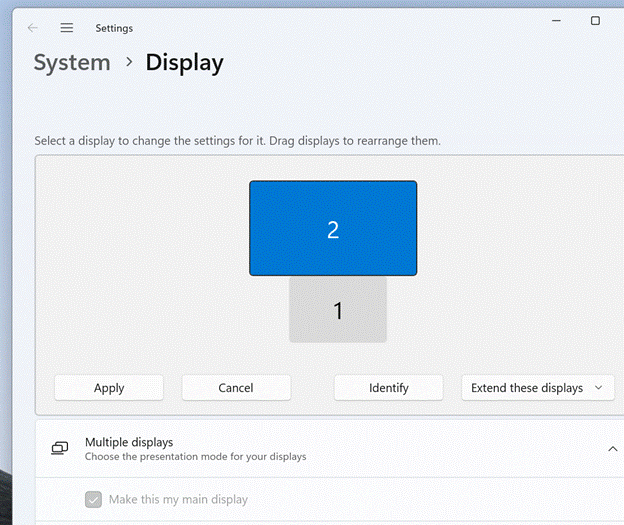
Task: Collapse the Multiple displays section
Action: [612, 449]
